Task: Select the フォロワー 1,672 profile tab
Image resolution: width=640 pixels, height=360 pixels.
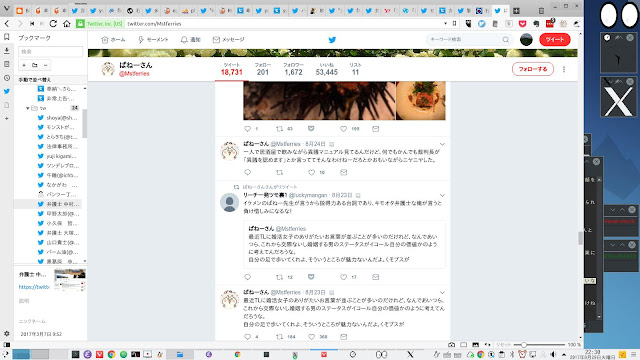Action: click(x=293, y=70)
